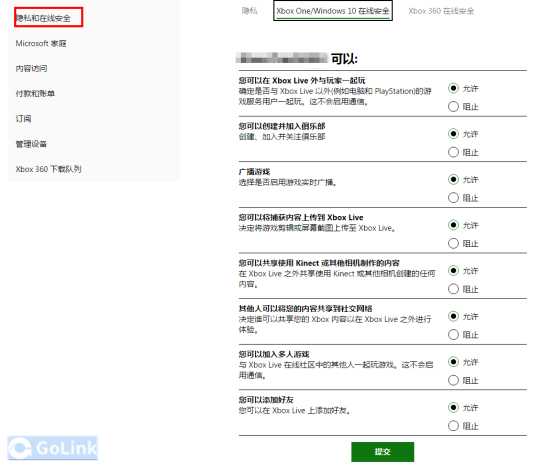The width and height of the screenshot is (554, 474).
Task: Open Microsoft 家庭 in the sidebar
Action: (x=41, y=43)
